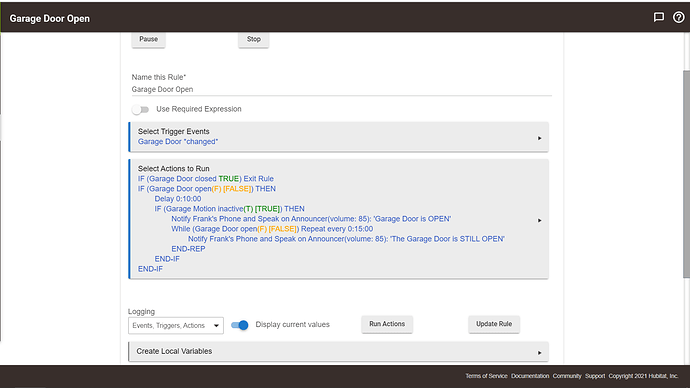Viewport: 690px width, 388px height.
Task: Expand Select Trigger Events arrow
Action: pyautogui.click(x=540, y=138)
